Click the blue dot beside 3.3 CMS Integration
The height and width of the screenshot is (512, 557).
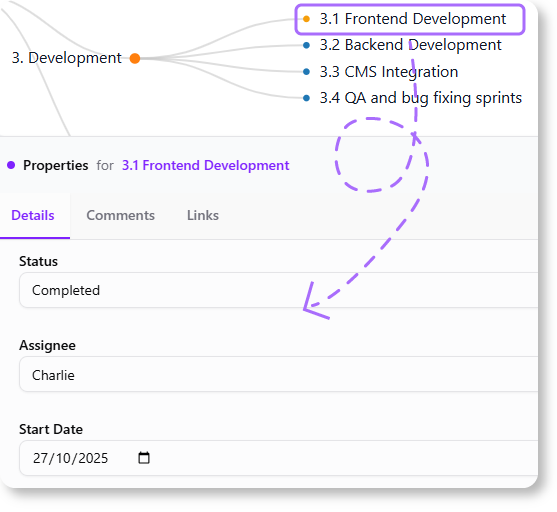[306, 72]
